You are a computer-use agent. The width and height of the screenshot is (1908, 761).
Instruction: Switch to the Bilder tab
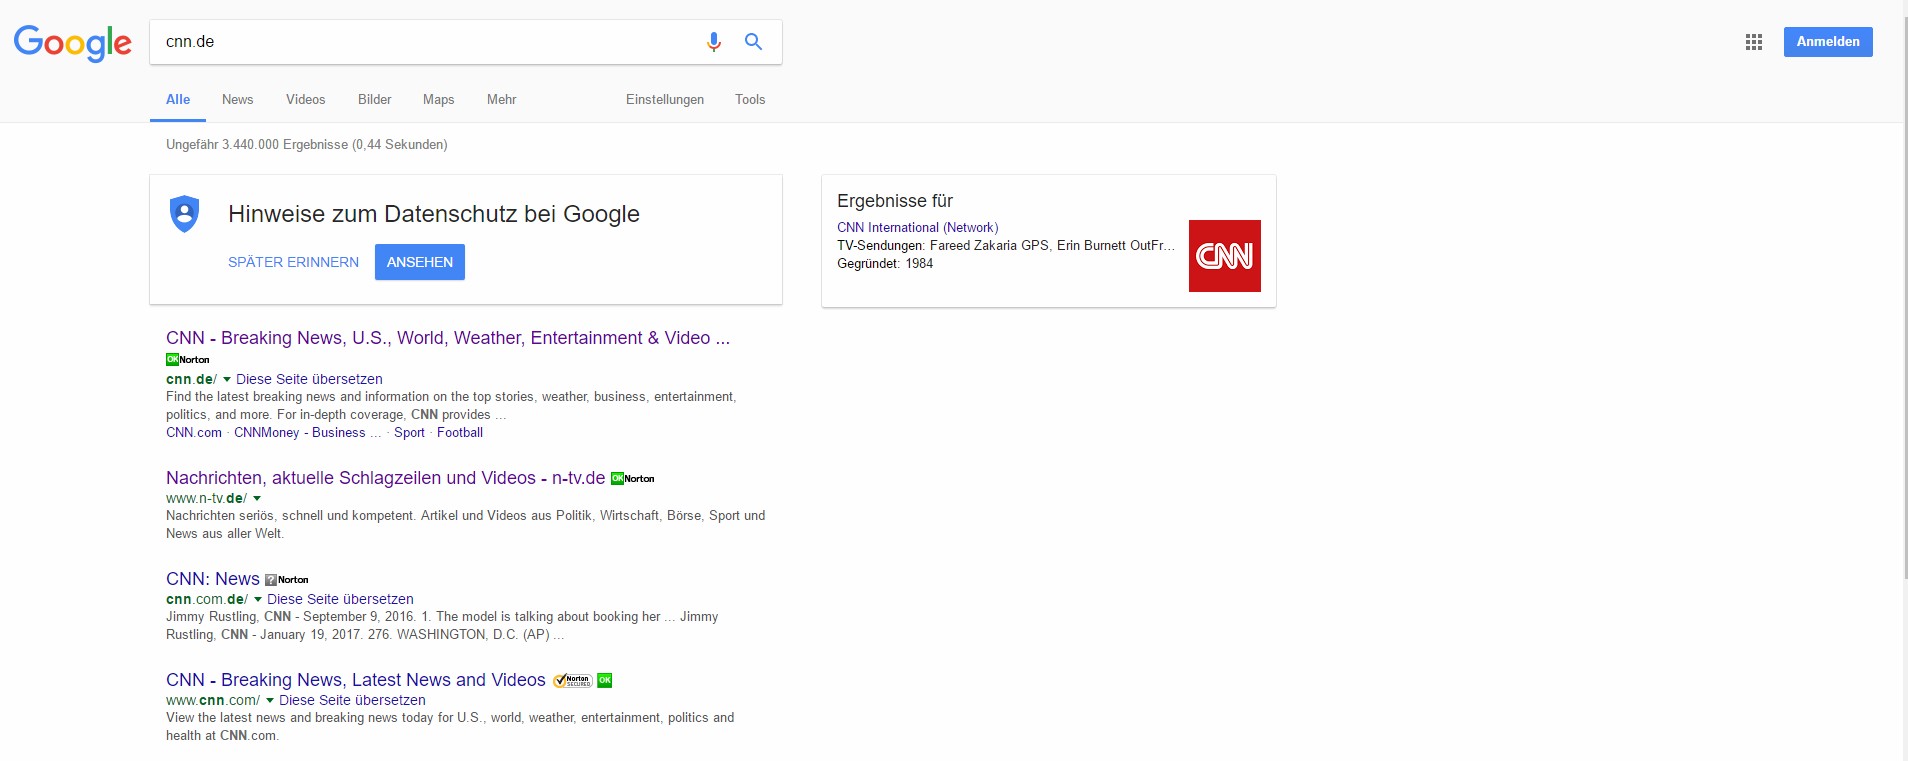[x=374, y=100]
